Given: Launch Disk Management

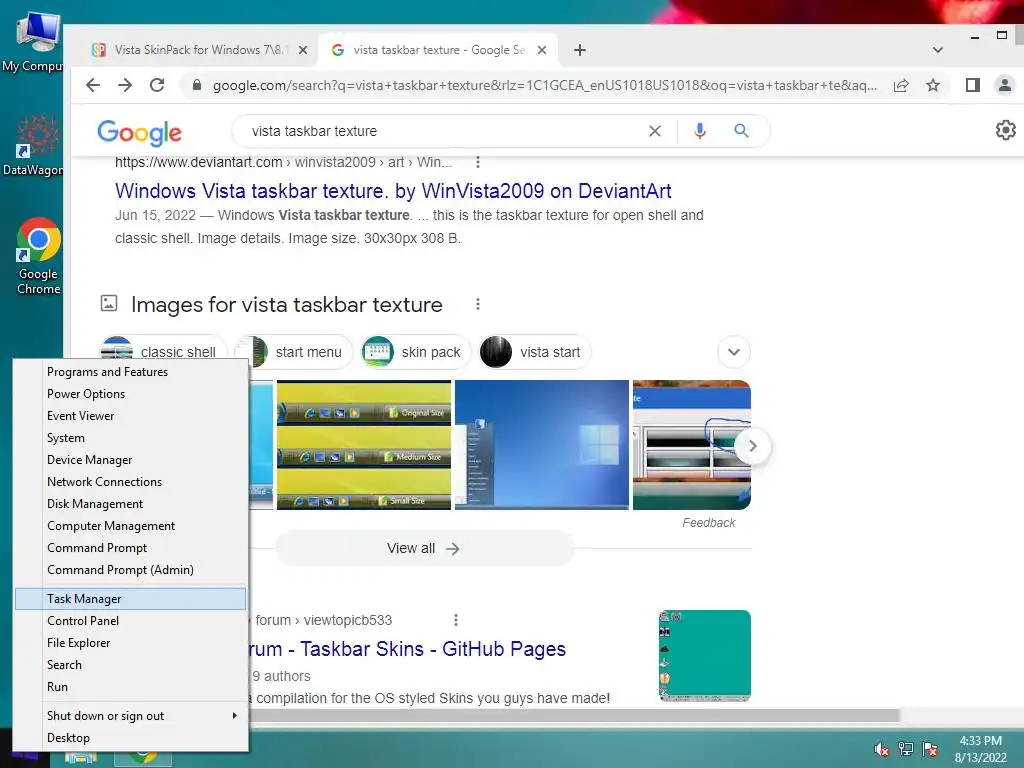Looking at the screenshot, I should [131, 504].
